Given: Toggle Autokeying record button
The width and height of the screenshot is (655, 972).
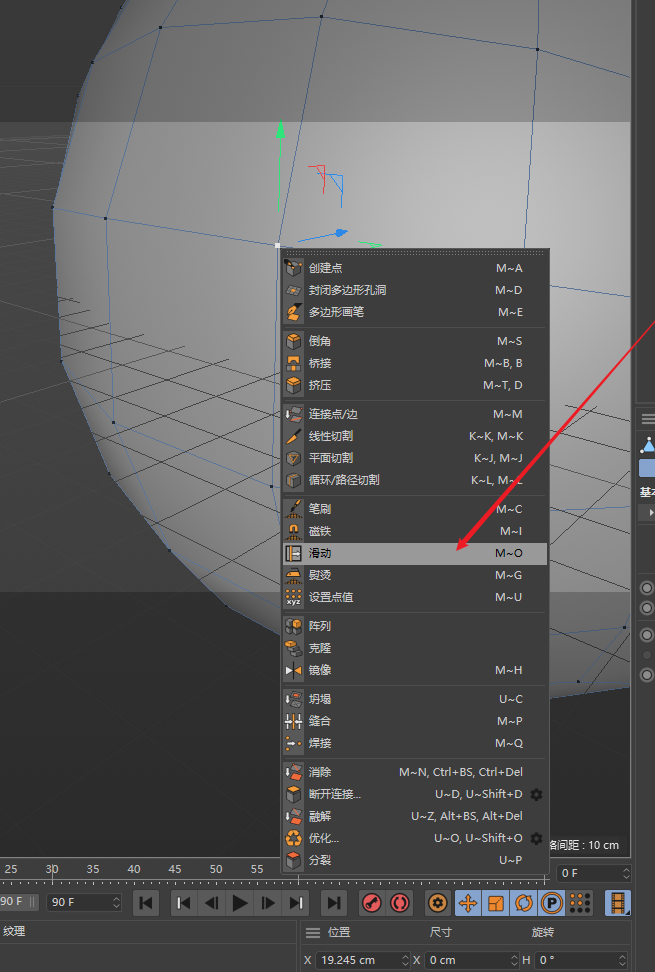Looking at the screenshot, I should point(400,903).
